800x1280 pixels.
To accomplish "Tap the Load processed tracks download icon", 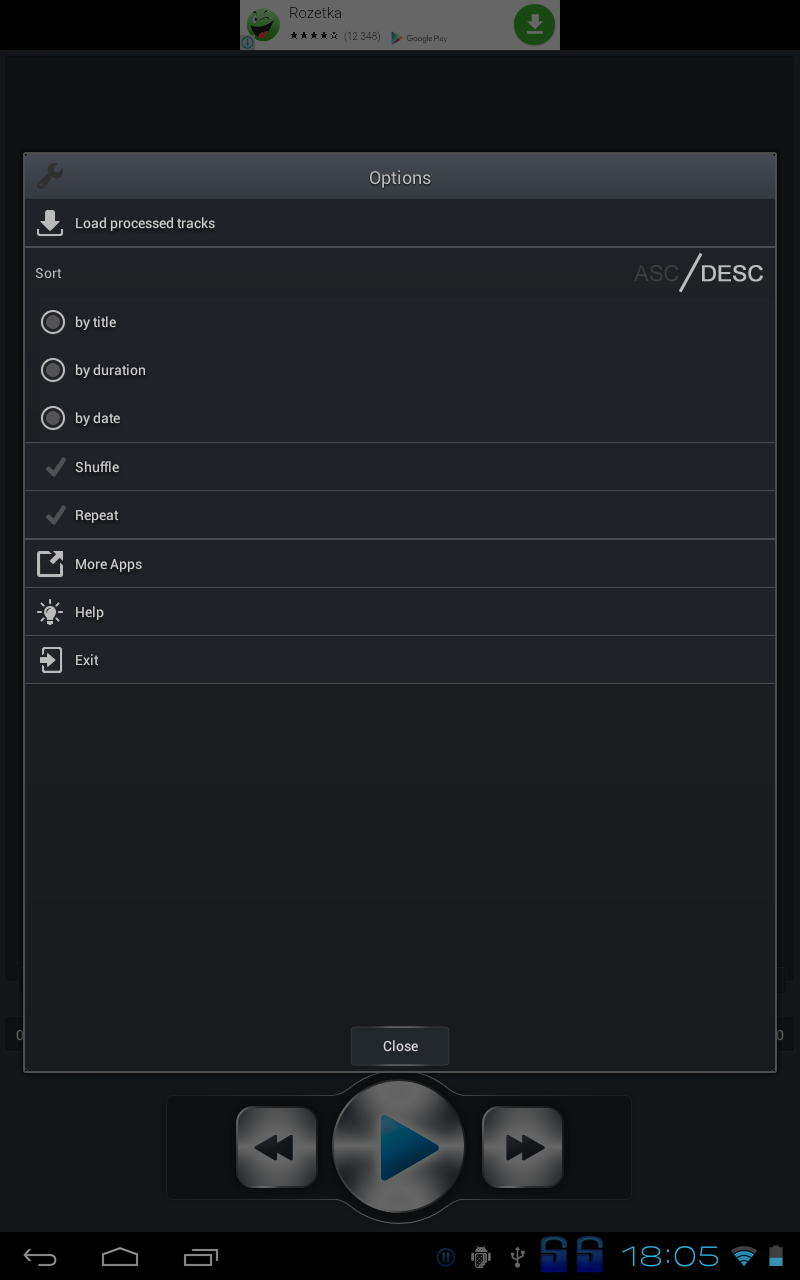I will [50, 223].
